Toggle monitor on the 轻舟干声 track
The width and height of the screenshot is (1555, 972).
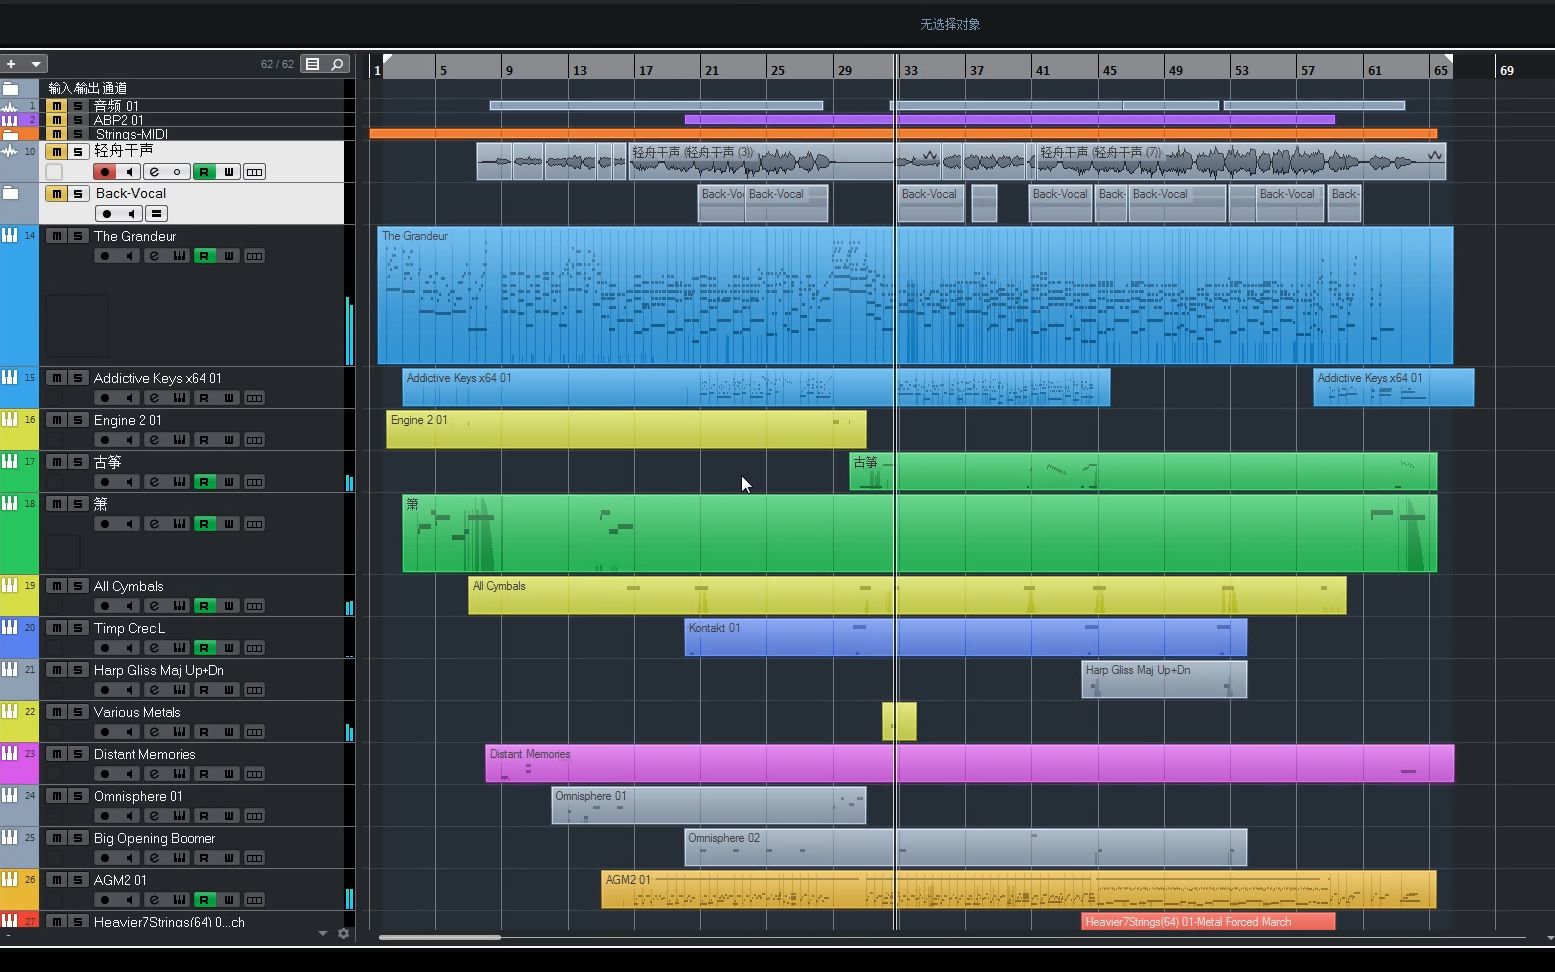click(x=129, y=172)
